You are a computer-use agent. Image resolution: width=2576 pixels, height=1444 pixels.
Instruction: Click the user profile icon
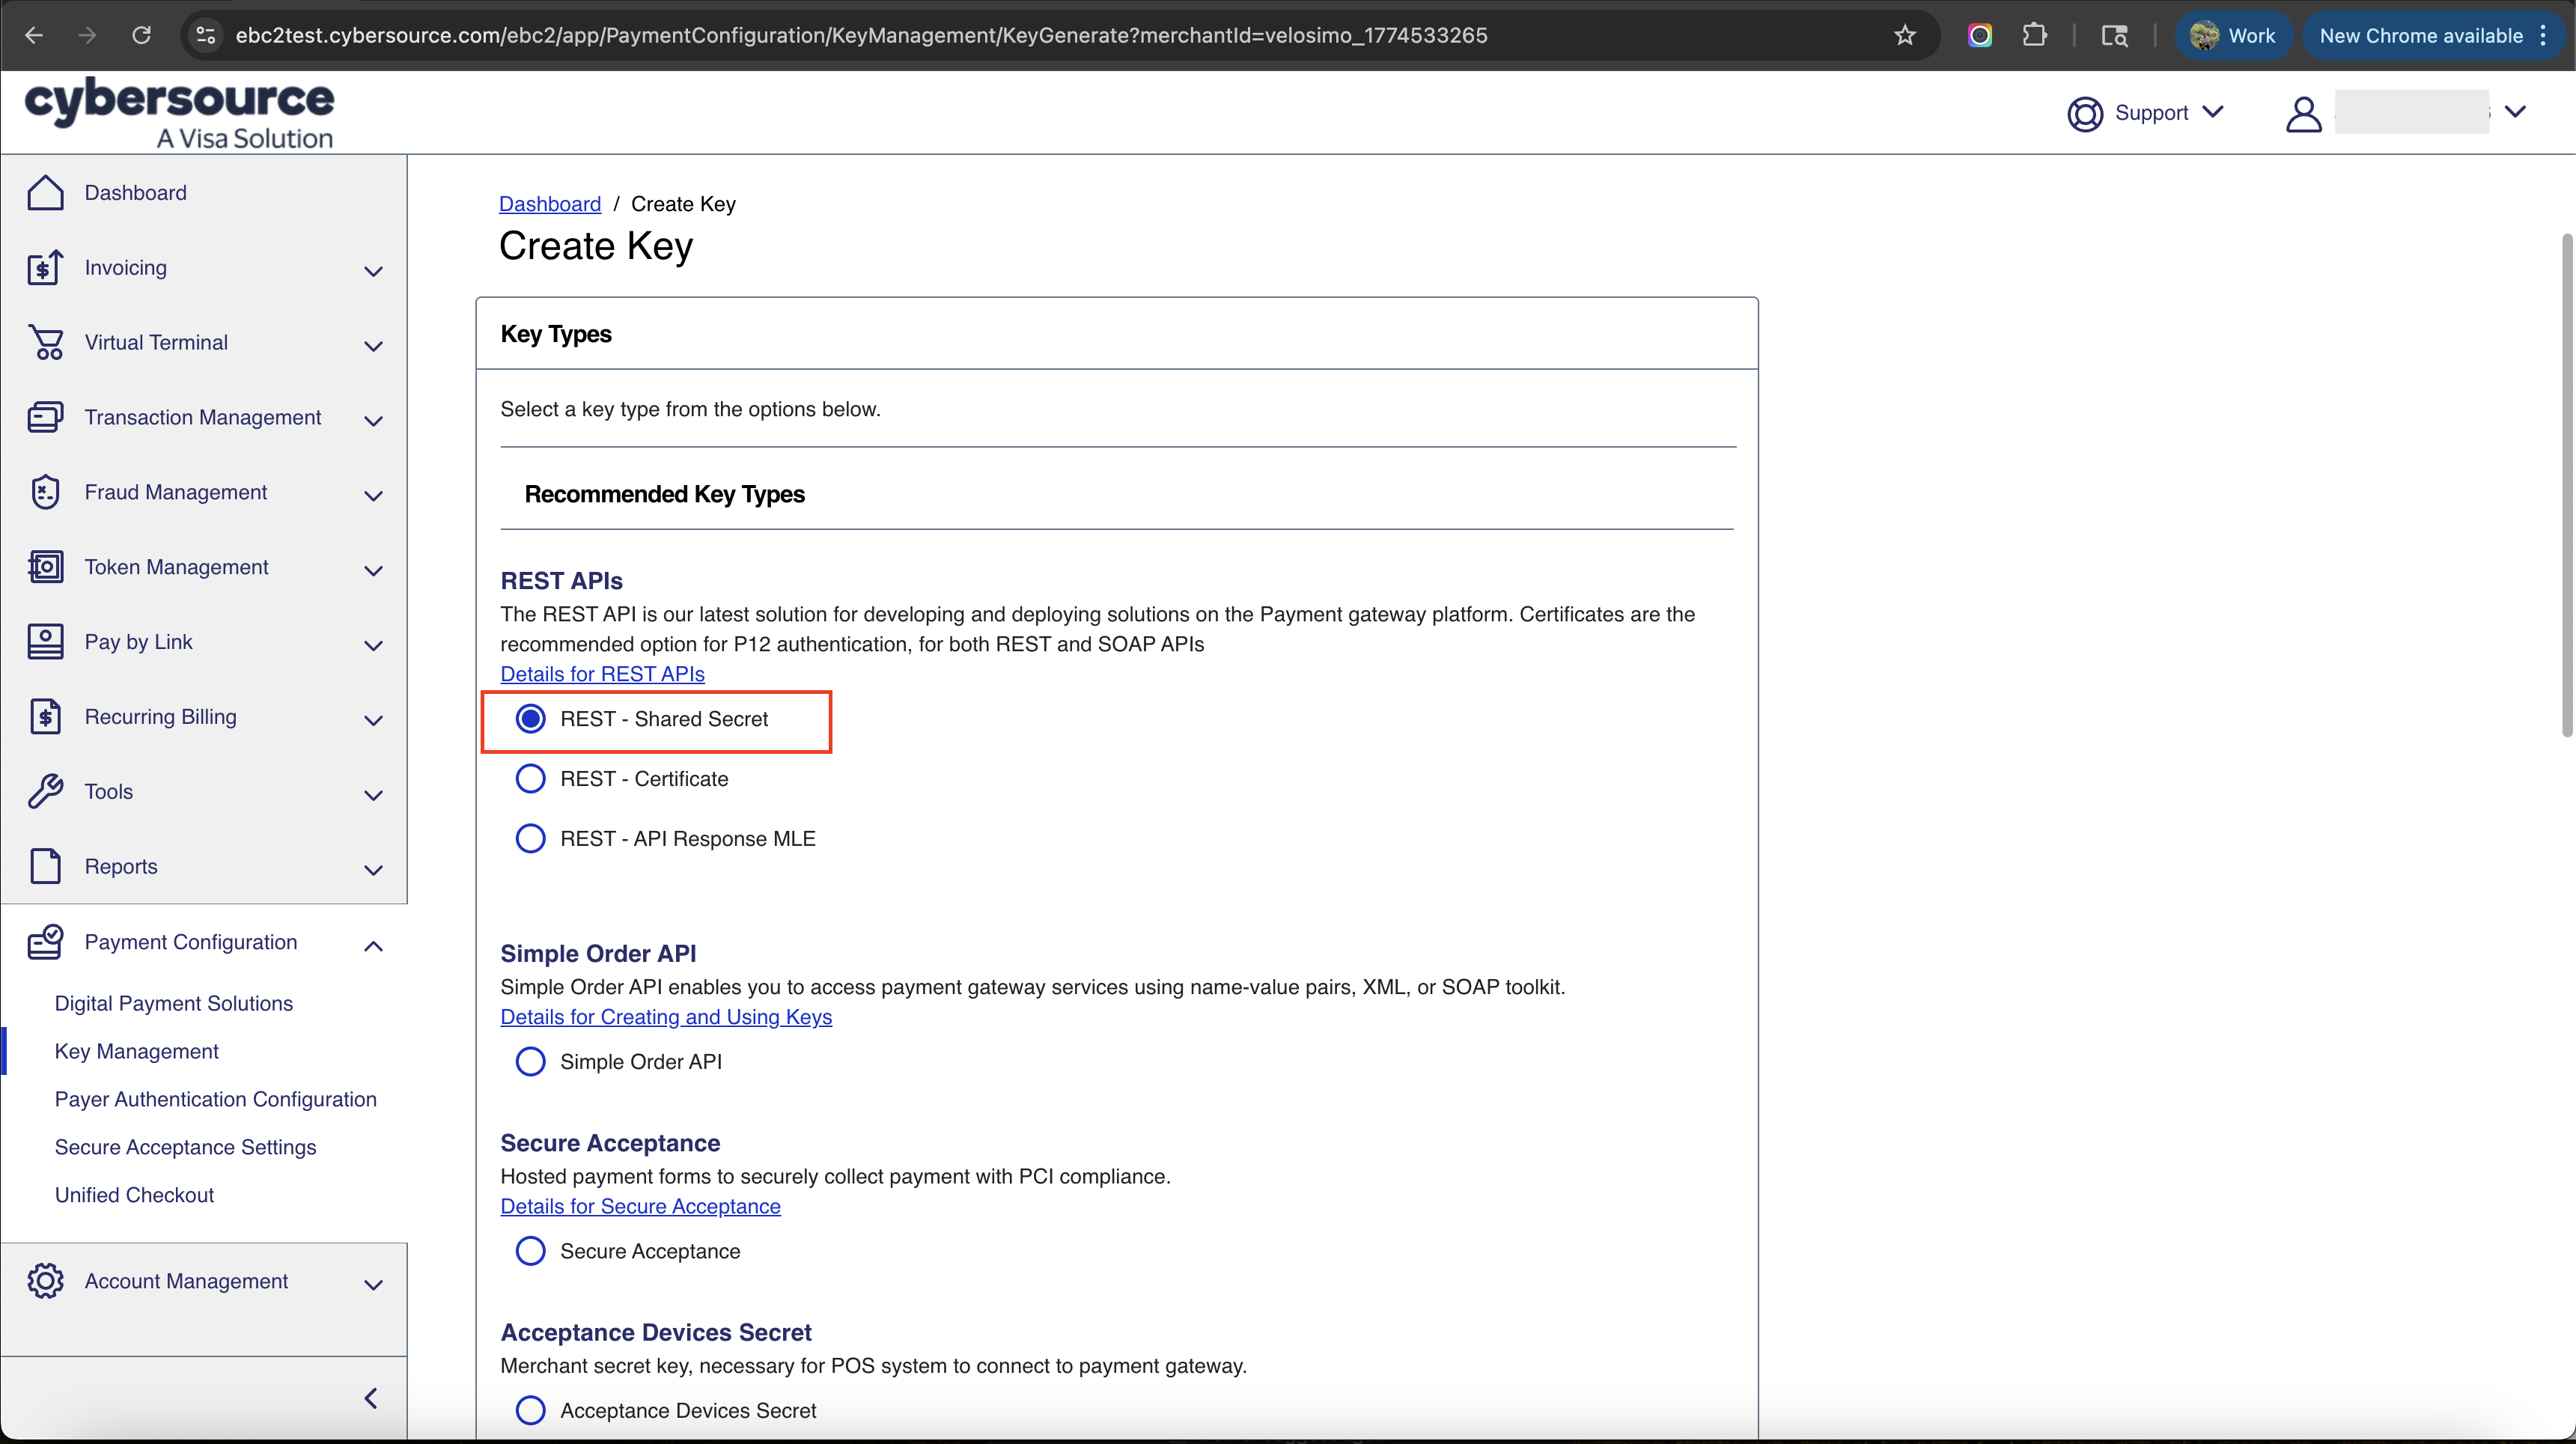tap(2304, 113)
